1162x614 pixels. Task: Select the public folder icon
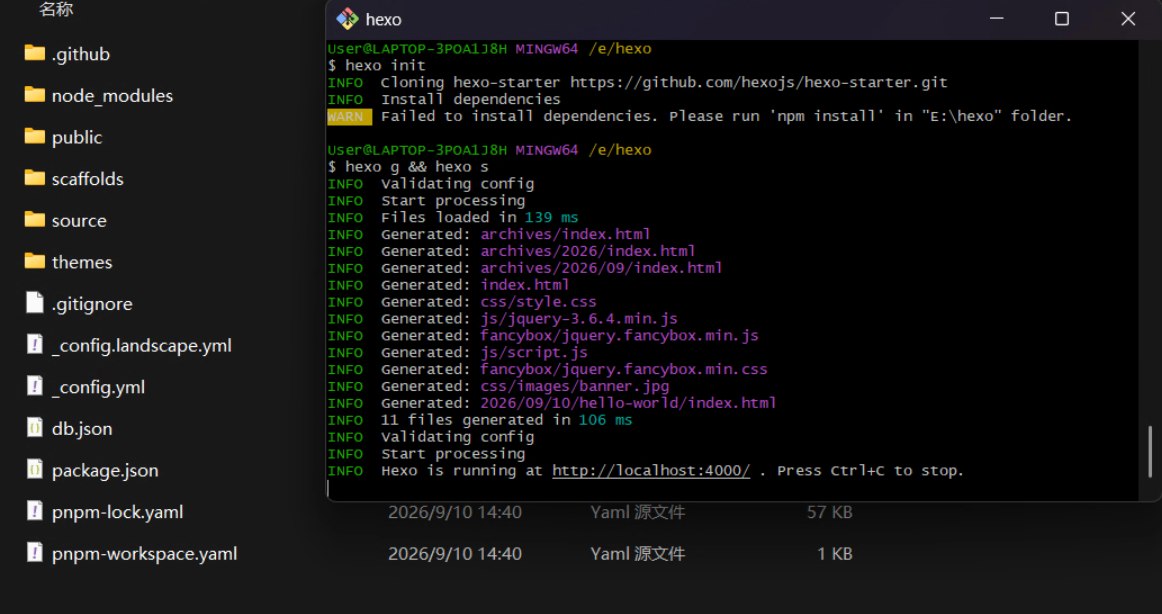point(34,136)
